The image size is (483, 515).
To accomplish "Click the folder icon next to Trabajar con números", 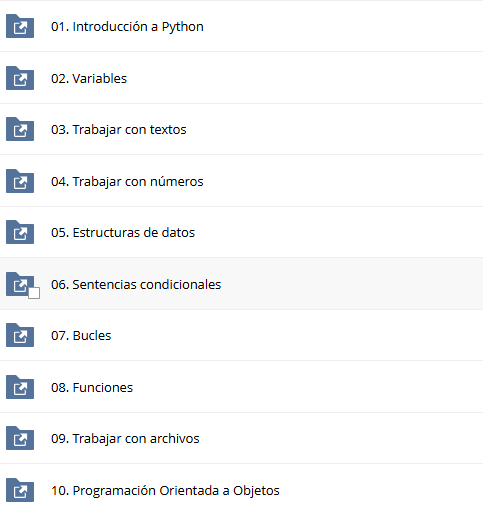I will pyautogui.click(x=20, y=181).
